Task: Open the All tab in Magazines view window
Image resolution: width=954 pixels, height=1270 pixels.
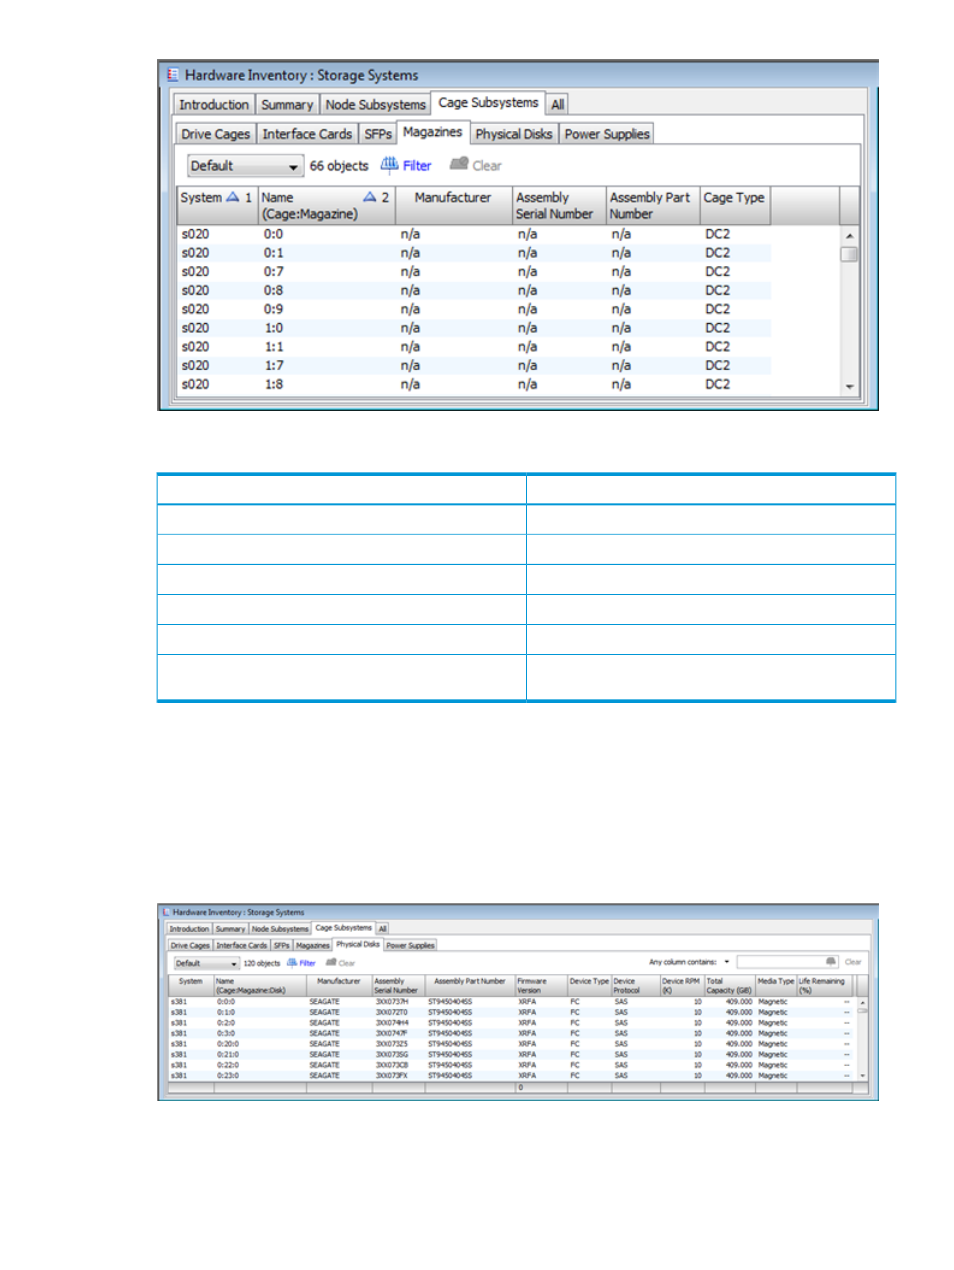Action: tap(558, 104)
